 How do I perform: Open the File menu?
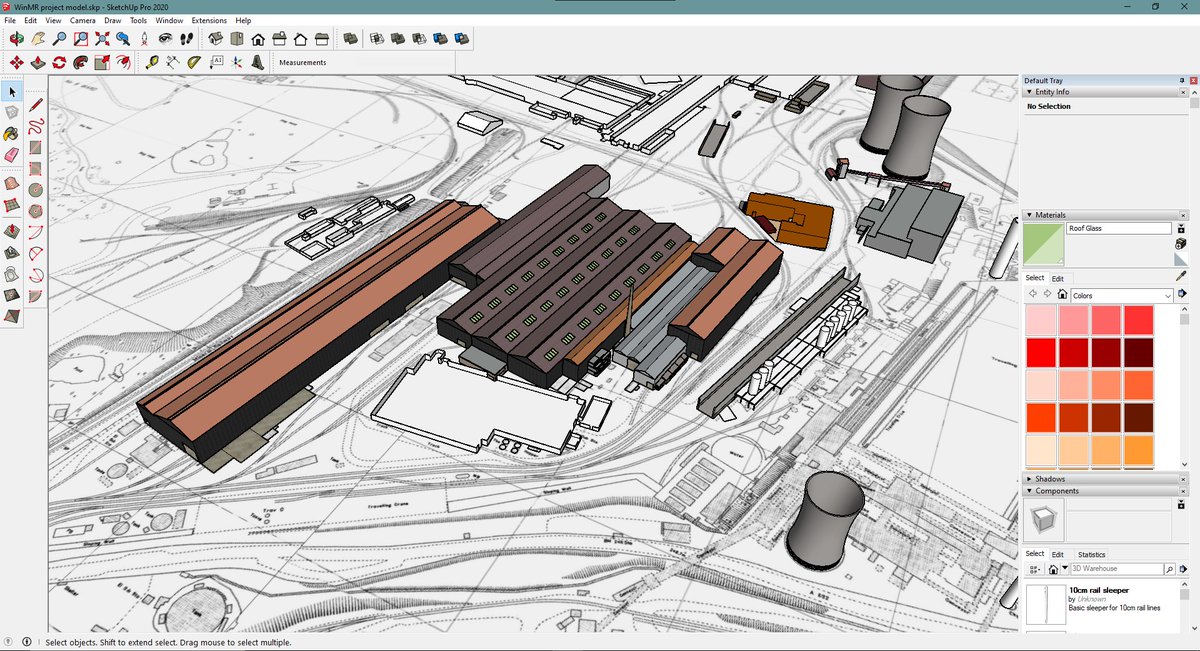10,20
